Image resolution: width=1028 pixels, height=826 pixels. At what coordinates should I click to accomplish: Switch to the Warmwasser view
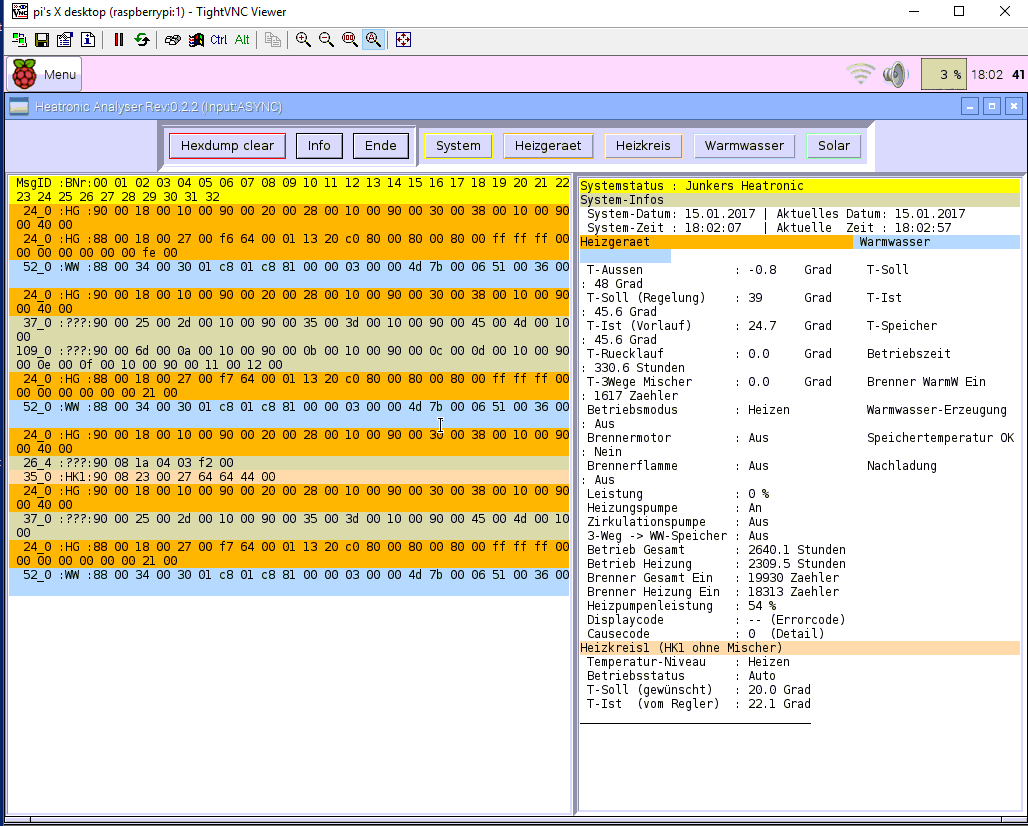click(744, 146)
